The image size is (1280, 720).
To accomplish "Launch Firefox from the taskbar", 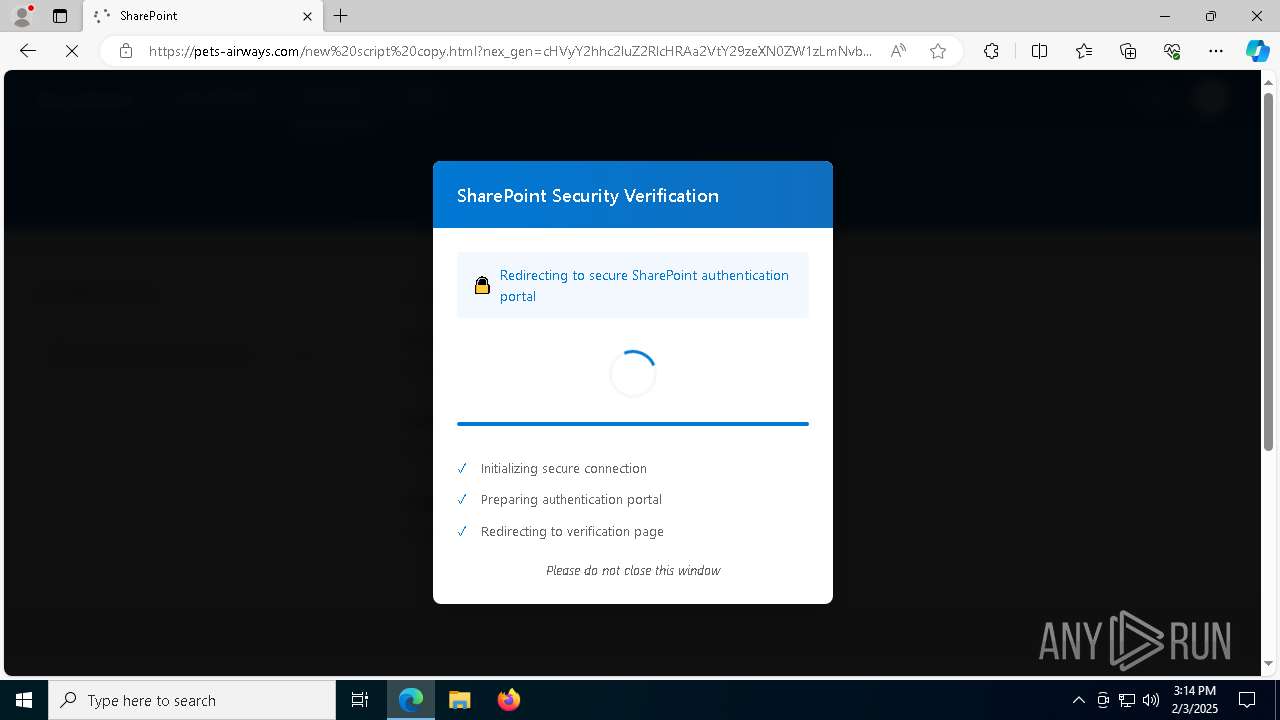I will point(508,700).
